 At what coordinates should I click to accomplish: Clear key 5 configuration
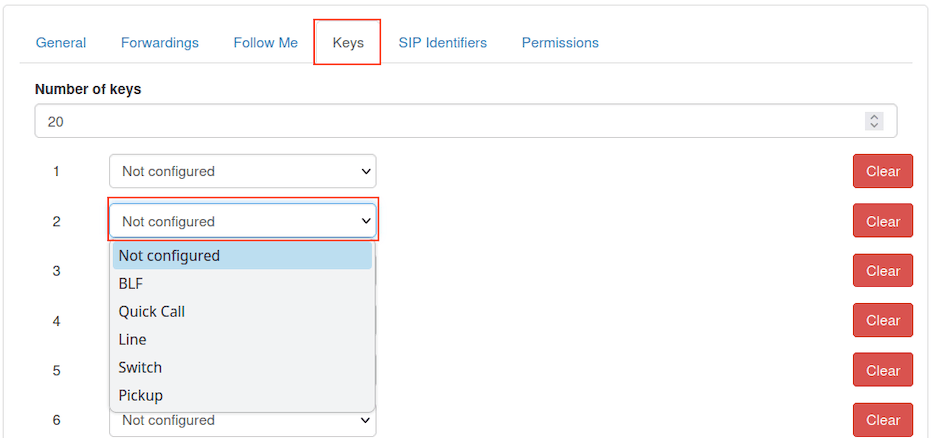pyautogui.click(x=882, y=370)
